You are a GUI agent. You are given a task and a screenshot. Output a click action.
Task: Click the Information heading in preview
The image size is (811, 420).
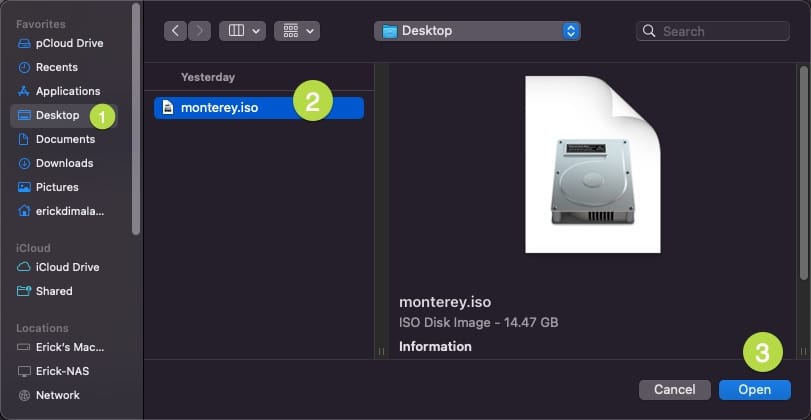tap(435, 347)
